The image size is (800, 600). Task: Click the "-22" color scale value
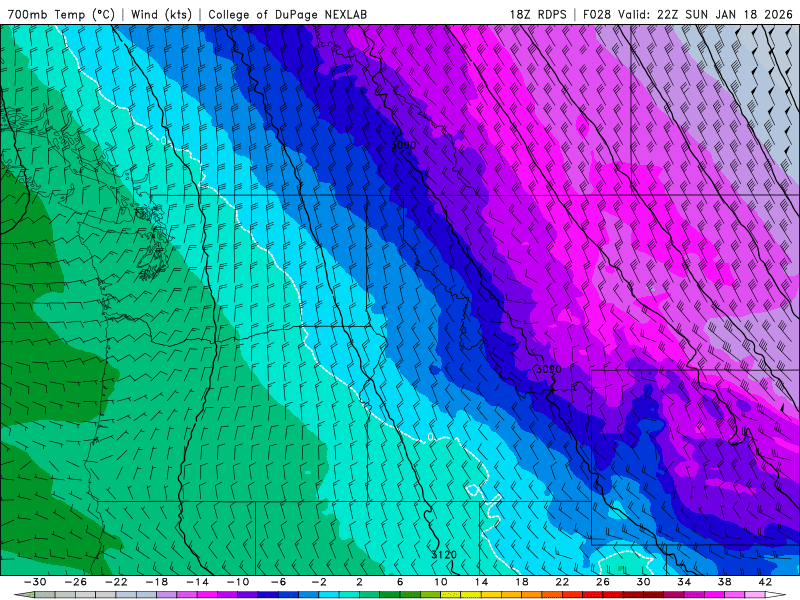pos(116,582)
